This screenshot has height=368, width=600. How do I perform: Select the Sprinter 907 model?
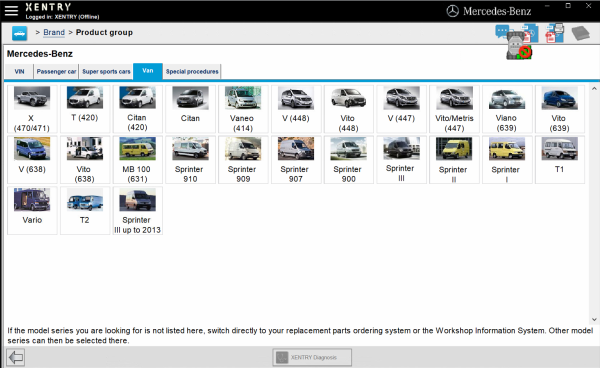point(296,160)
